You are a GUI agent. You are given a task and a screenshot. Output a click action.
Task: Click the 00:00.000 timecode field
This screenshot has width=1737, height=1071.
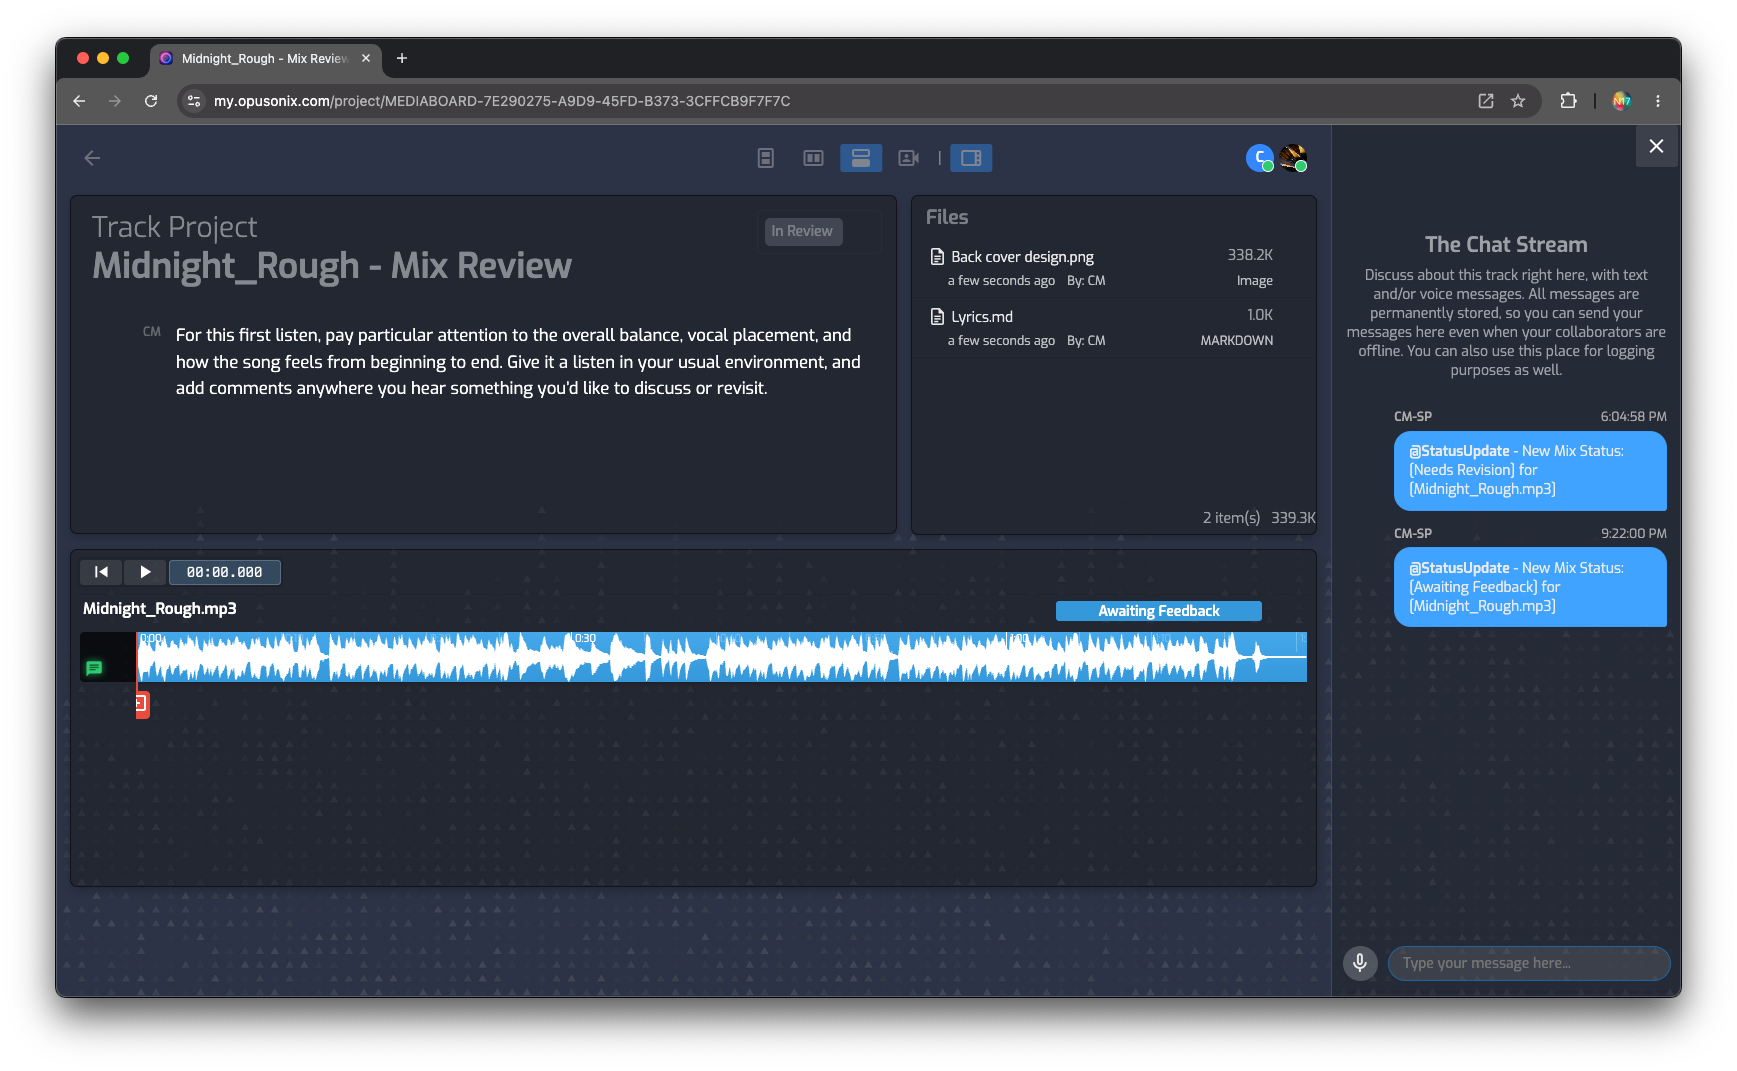(224, 572)
